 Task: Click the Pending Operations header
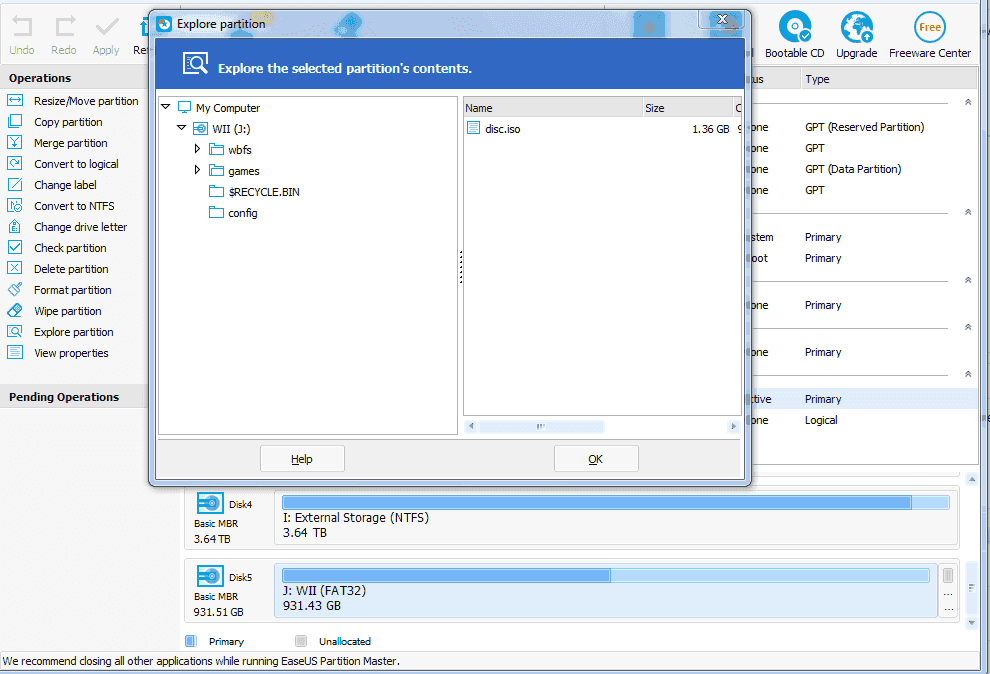[x=73, y=397]
